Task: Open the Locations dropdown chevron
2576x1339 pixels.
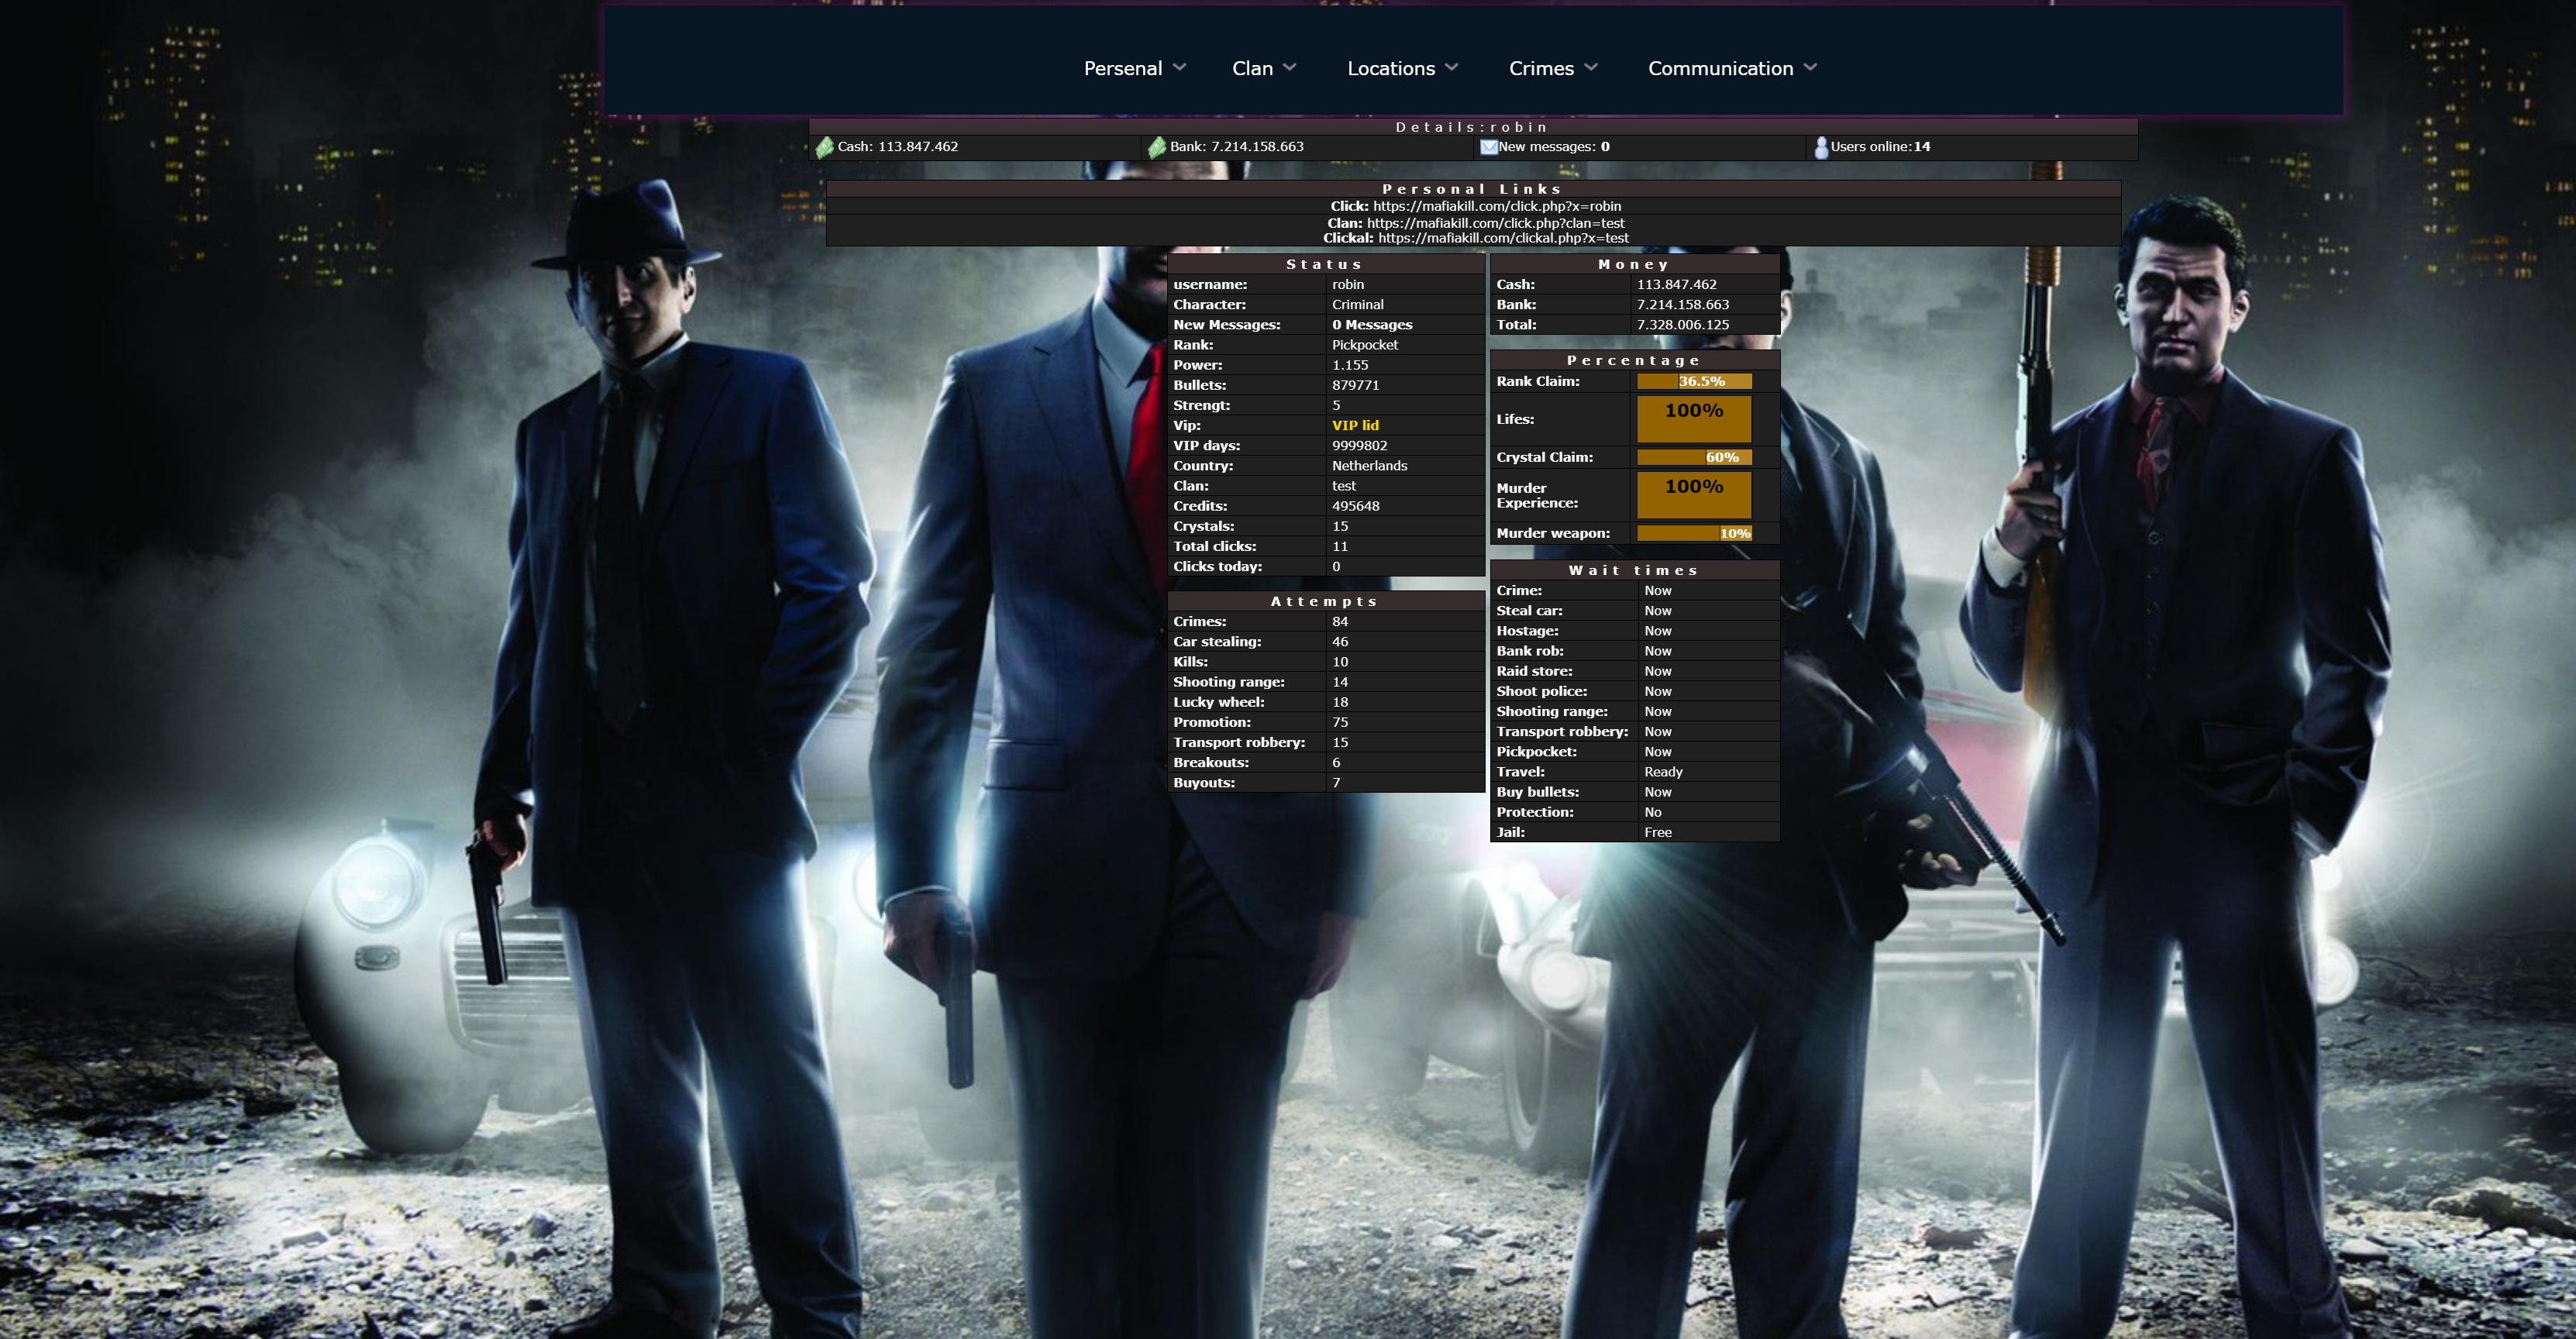Action: 1452,67
